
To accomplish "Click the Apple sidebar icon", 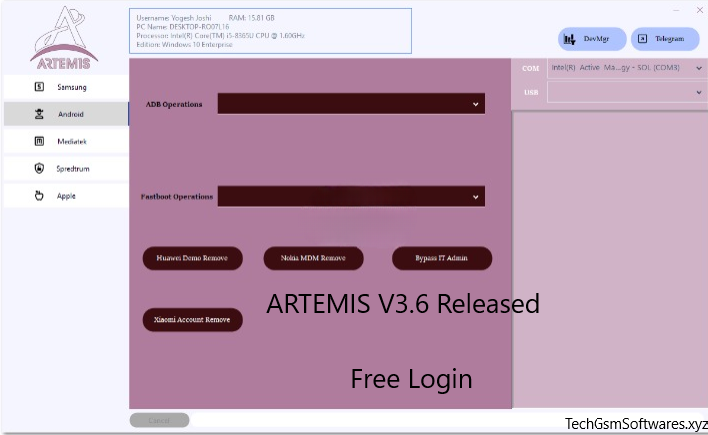I will [x=39, y=196].
